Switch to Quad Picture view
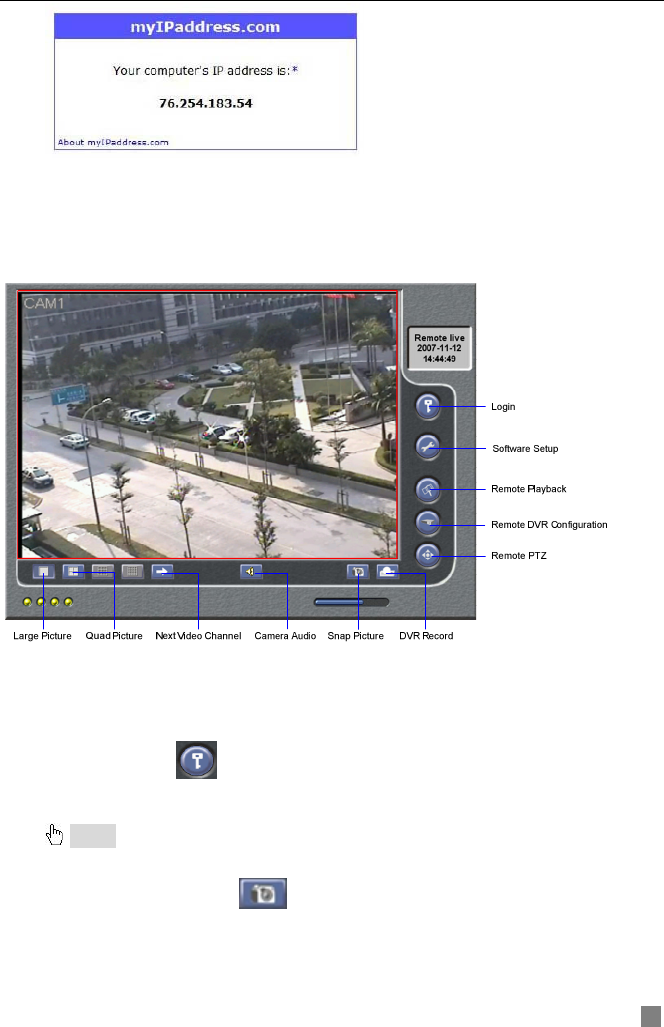This screenshot has width=664, height=1027. click(73, 572)
